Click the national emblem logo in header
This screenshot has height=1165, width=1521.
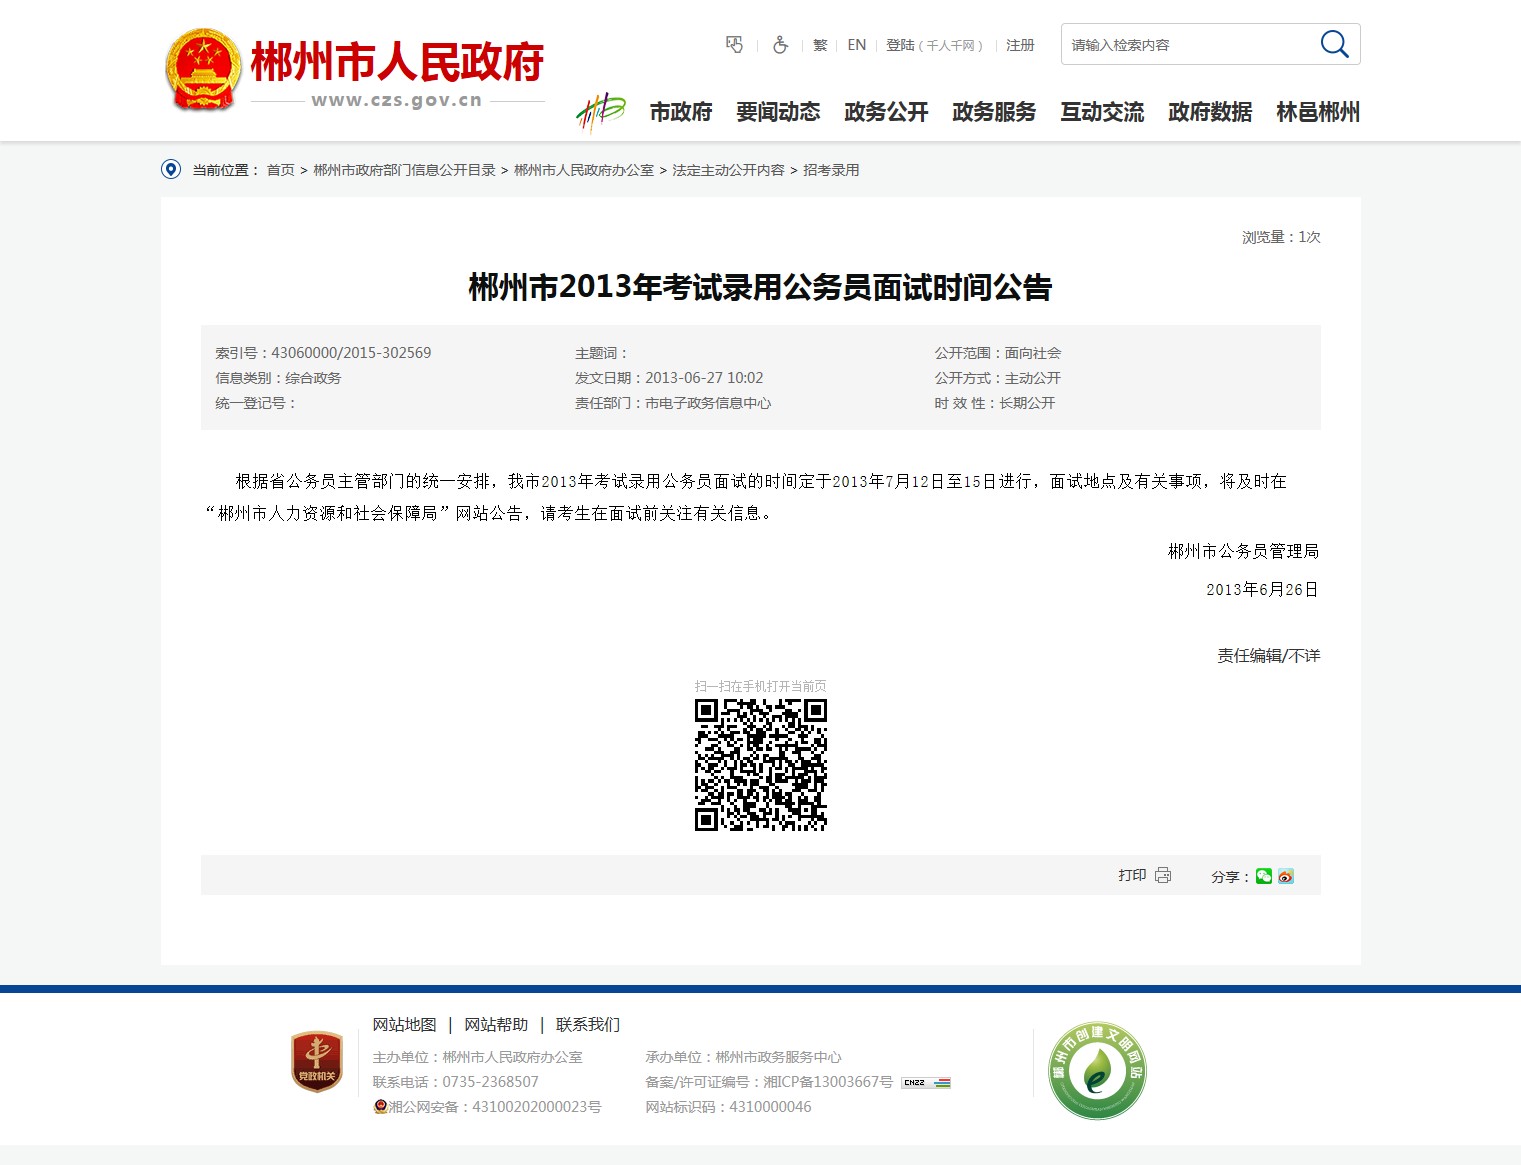[x=203, y=70]
